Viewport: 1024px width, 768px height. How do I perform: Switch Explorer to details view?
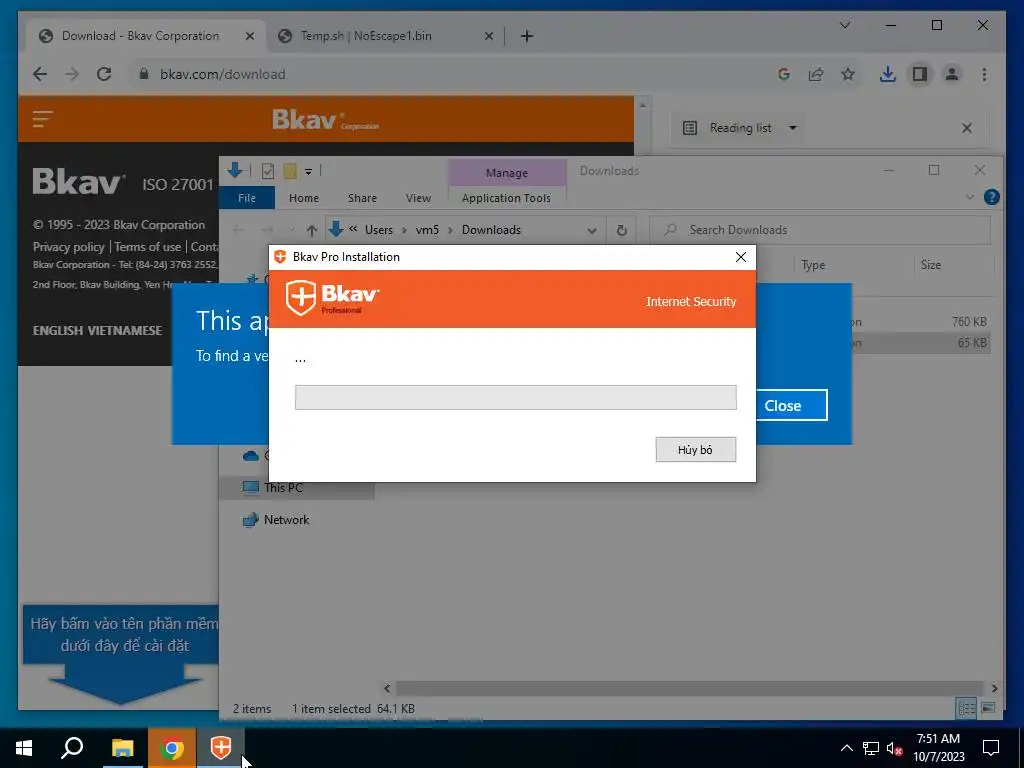pos(967,708)
